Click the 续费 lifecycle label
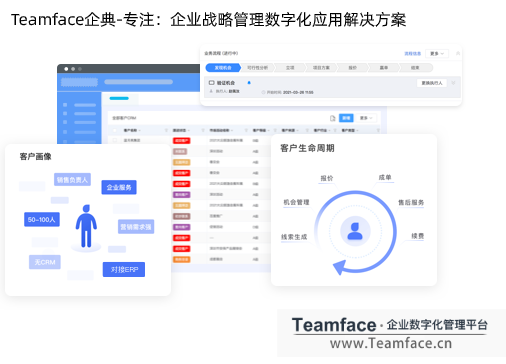The width and height of the screenshot is (506, 364). (x=418, y=236)
